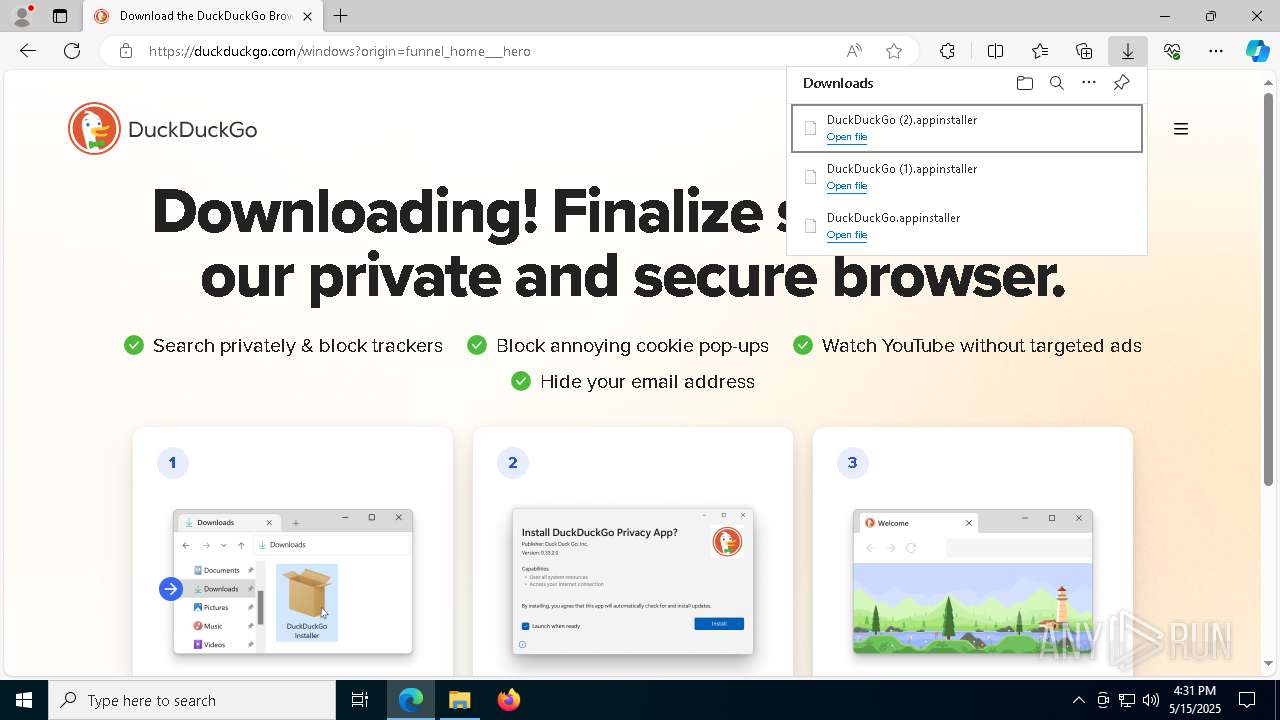Open the Windows Start menu
The width and height of the screenshot is (1280, 720).
click(24, 700)
